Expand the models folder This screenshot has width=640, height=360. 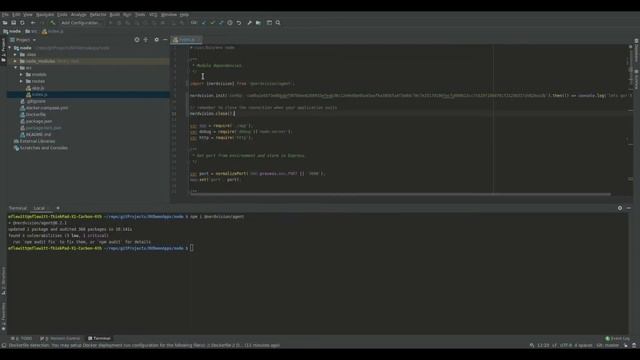[x=21, y=75]
